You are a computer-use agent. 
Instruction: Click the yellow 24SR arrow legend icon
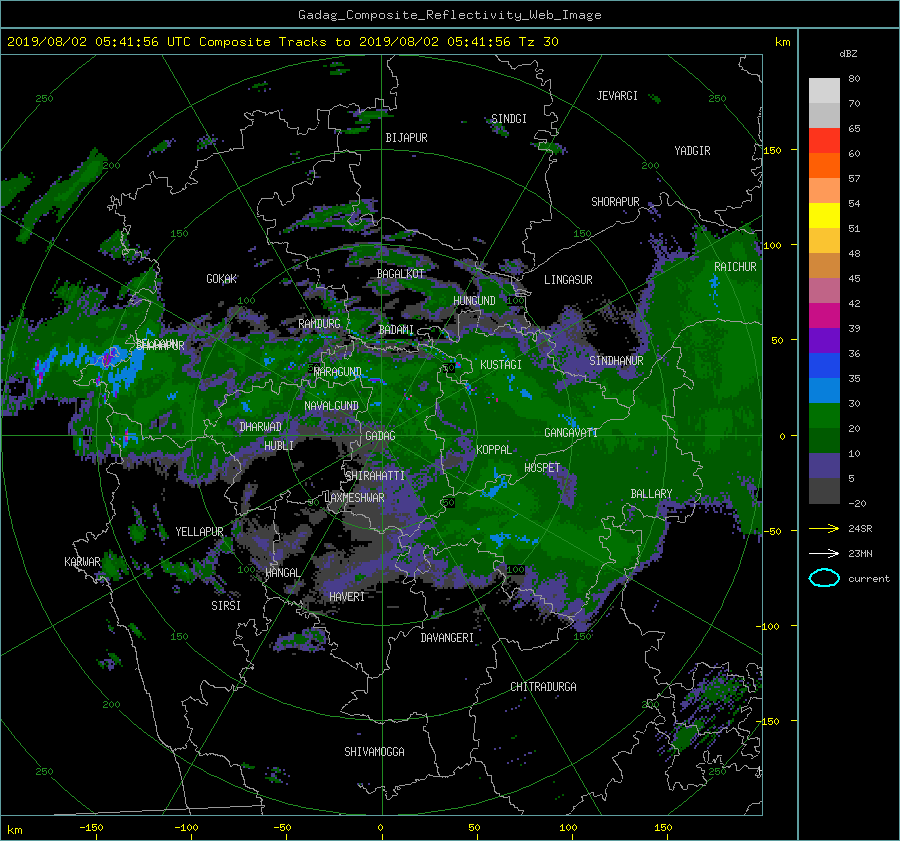coord(824,528)
